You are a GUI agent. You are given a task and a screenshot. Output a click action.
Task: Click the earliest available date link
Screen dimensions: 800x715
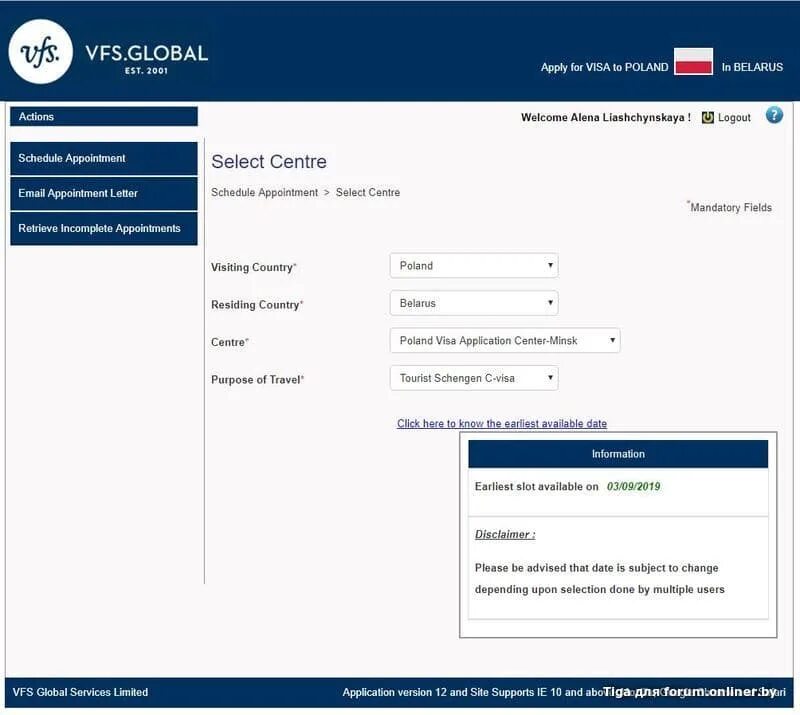pos(502,424)
